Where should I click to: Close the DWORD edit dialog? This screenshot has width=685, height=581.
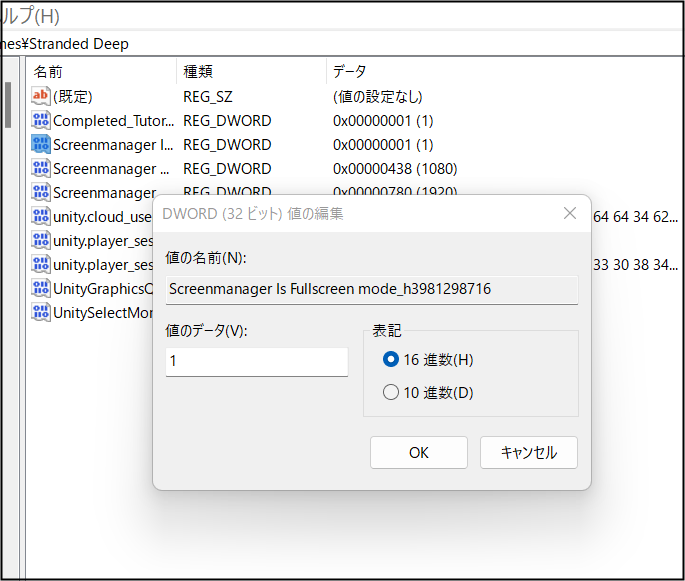570,213
